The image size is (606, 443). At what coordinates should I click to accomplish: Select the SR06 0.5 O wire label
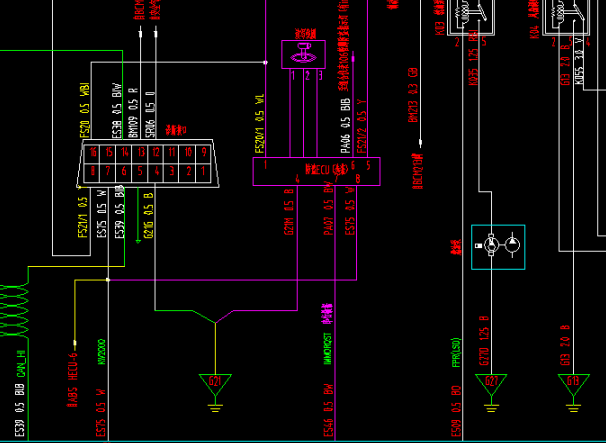click(151, 114)
